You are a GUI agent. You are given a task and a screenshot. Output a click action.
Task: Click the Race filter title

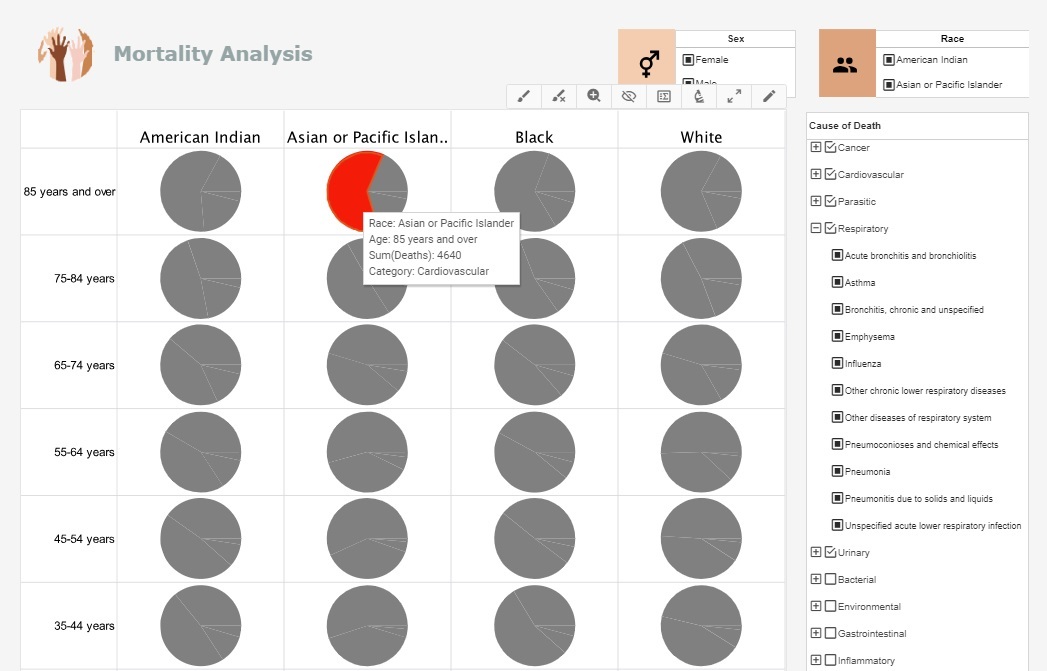click(x=952, y=39)
